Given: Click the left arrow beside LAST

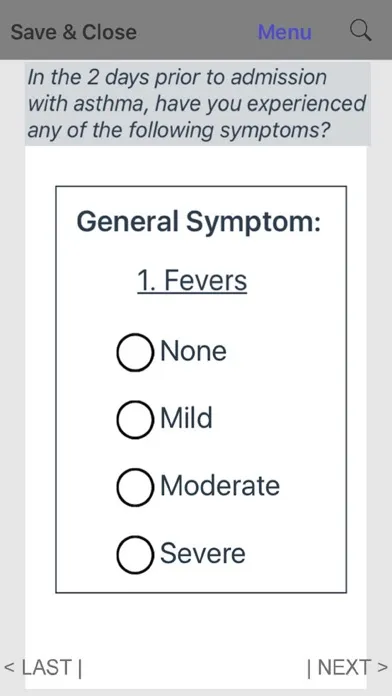Looking at the screenshot, I should [x=9, y=668].
